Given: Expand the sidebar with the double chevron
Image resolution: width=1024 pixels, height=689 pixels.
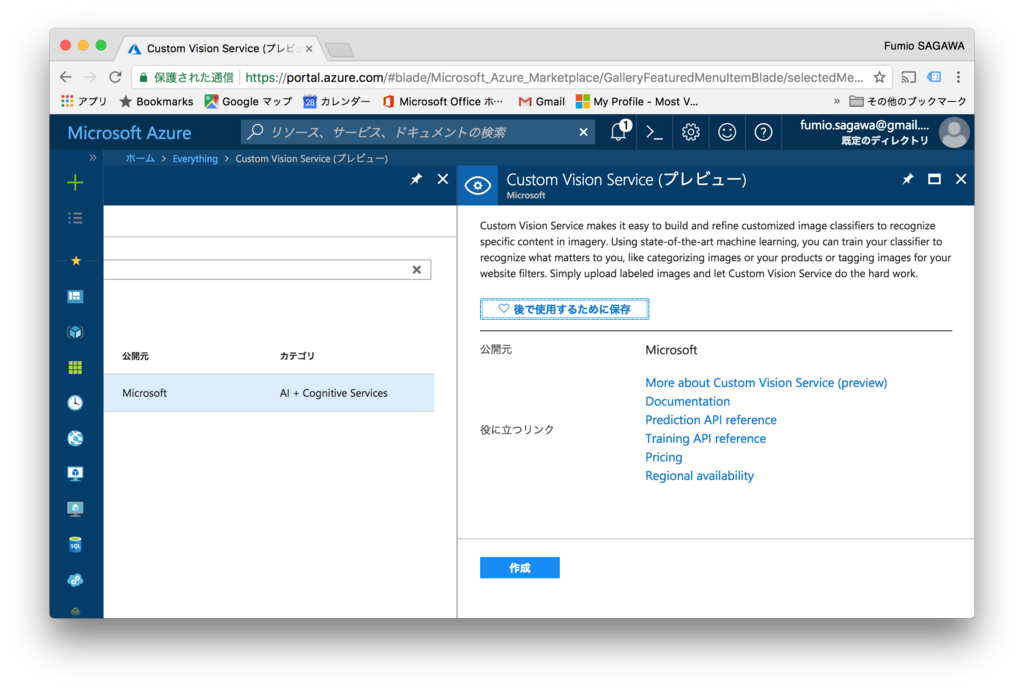Looking at the screenshot, I should tap(93, 157).
